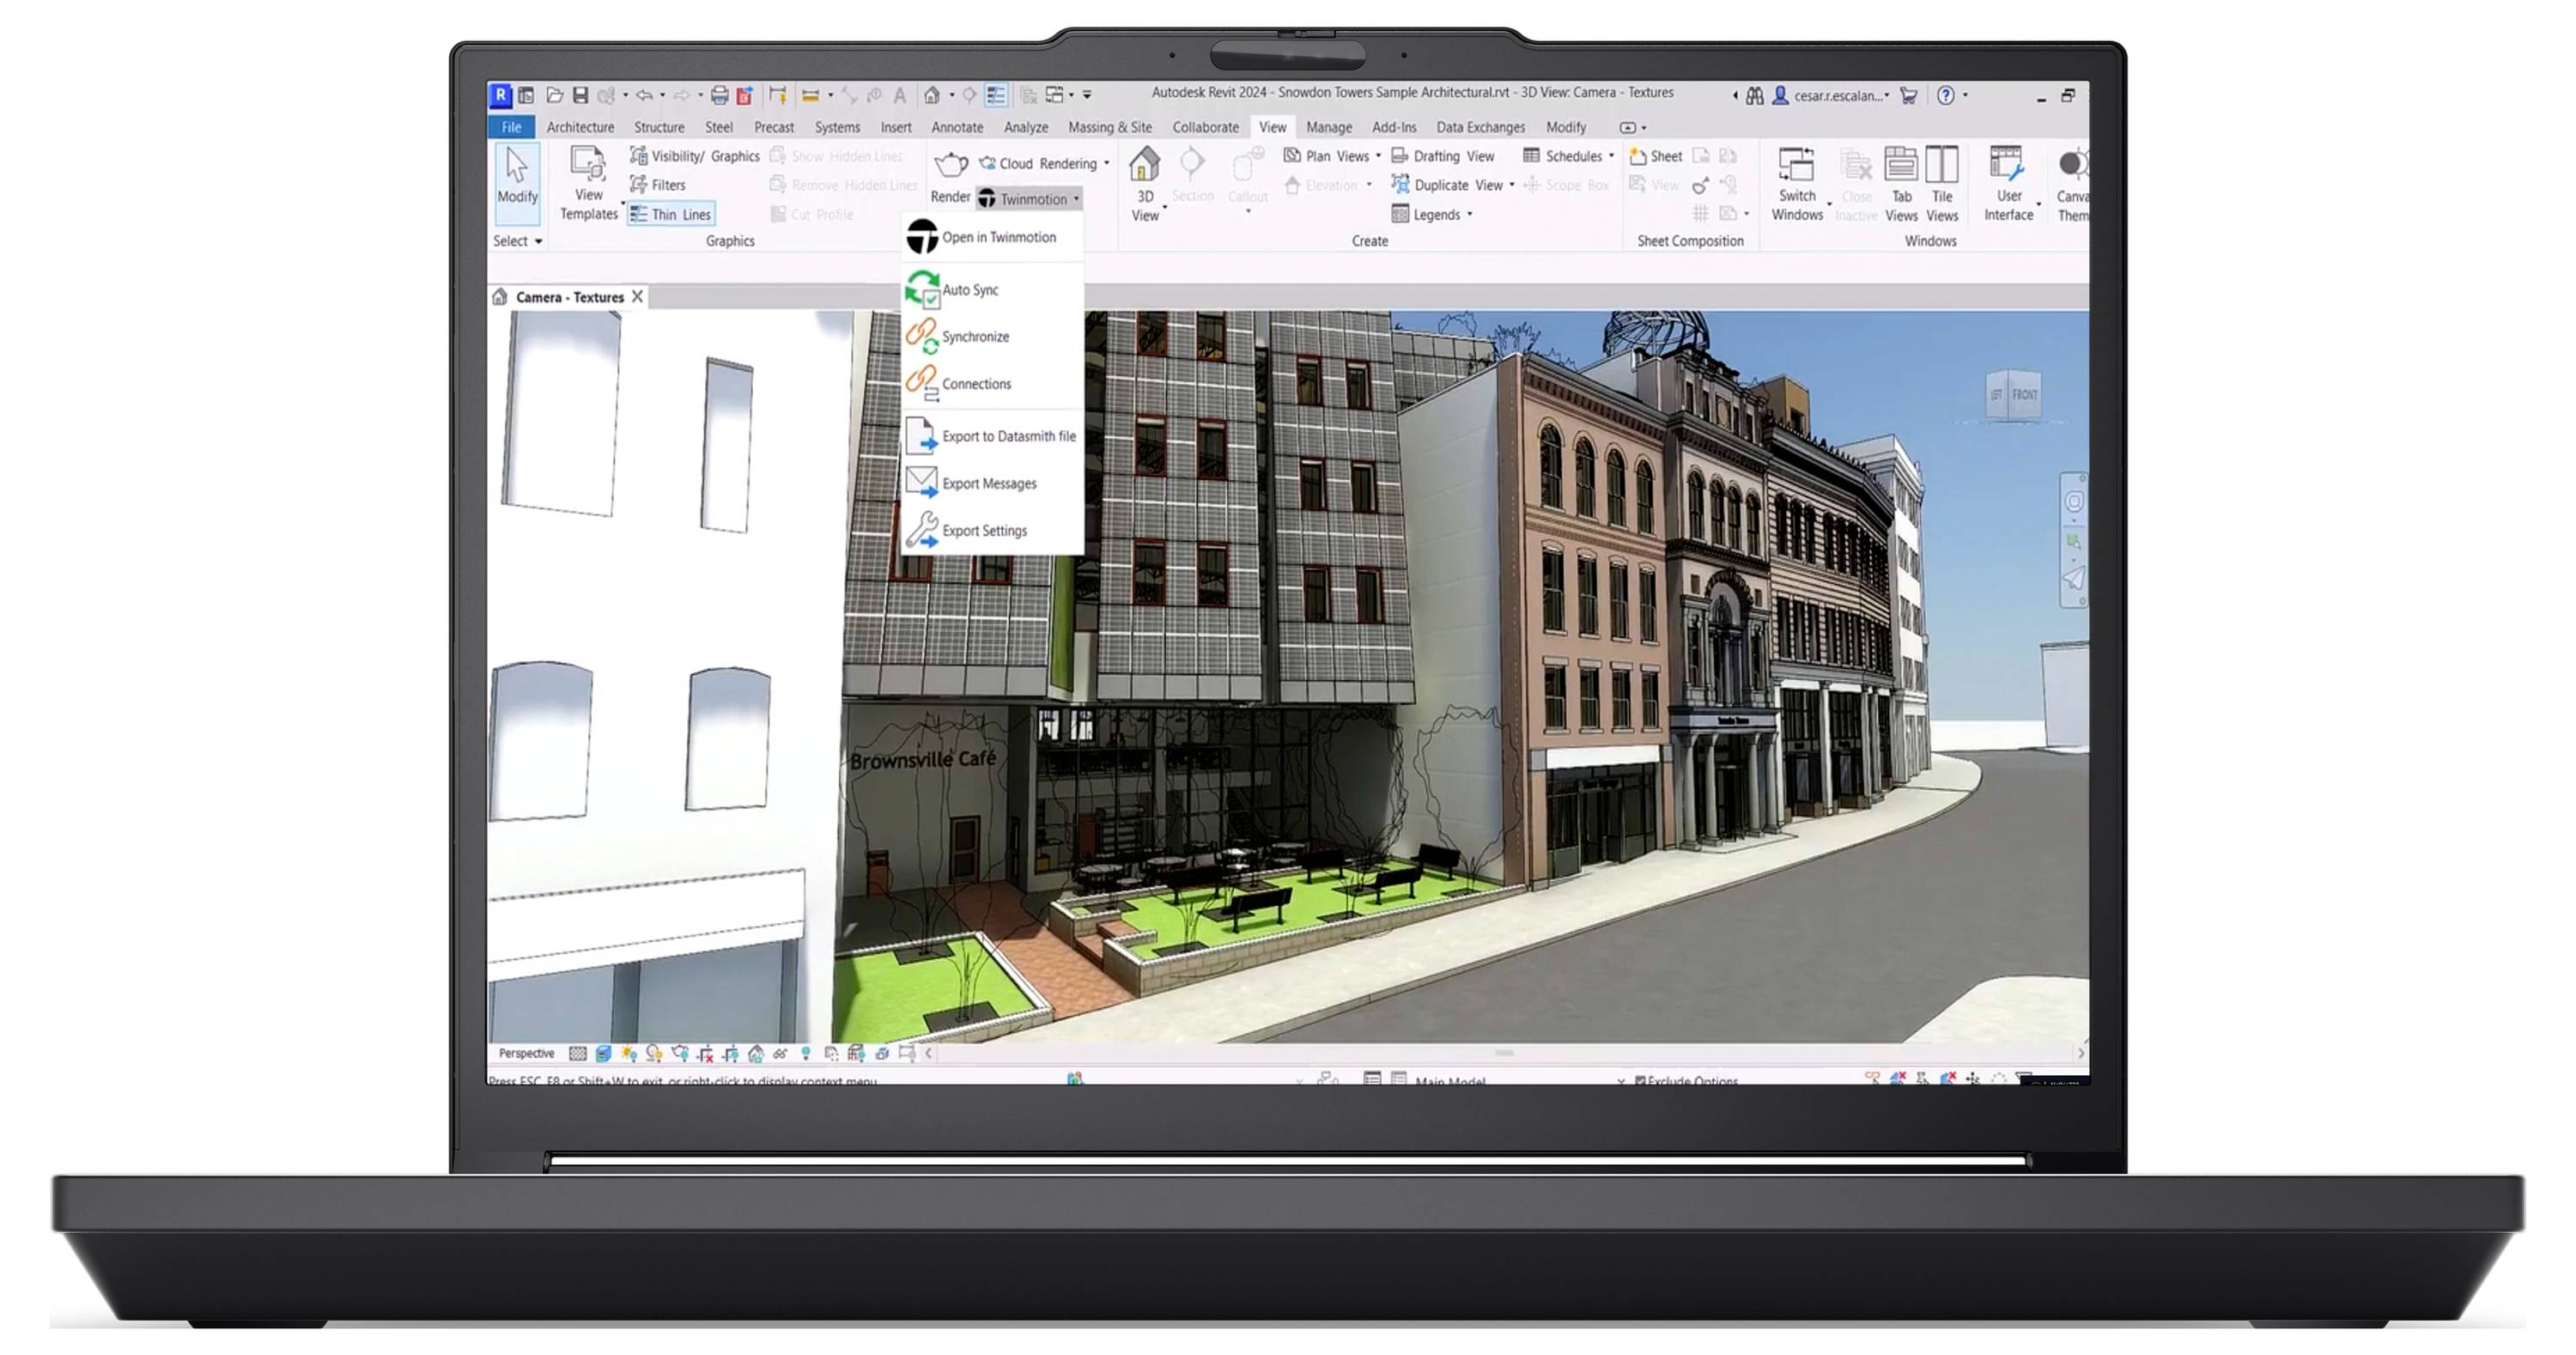Viewport: 2576px width, 1355px height.
Task: Apply visibility Filters from the Graphics panel
Action: point(667,184)
